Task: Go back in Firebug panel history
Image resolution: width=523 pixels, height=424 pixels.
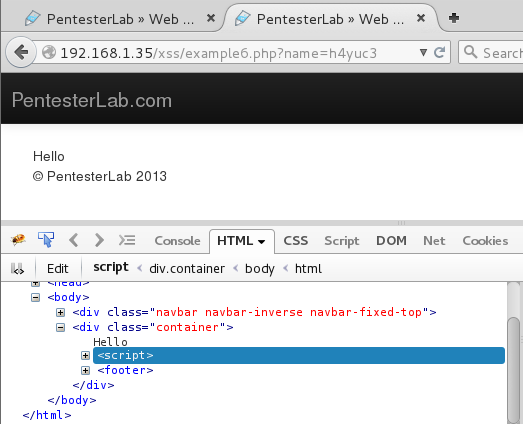Action: pyautogui.click(x=74, y=240)
